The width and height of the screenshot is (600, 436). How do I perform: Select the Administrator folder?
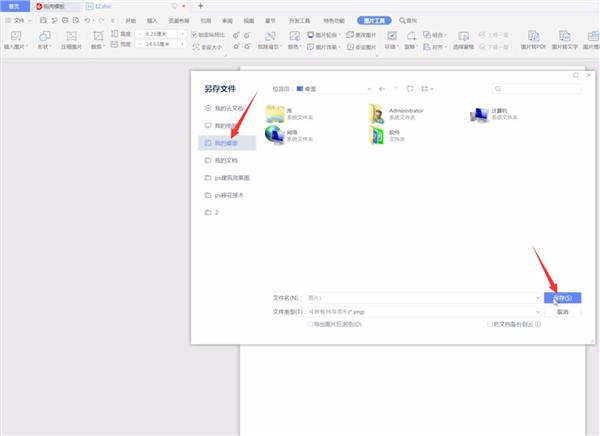tap(396, 114)
